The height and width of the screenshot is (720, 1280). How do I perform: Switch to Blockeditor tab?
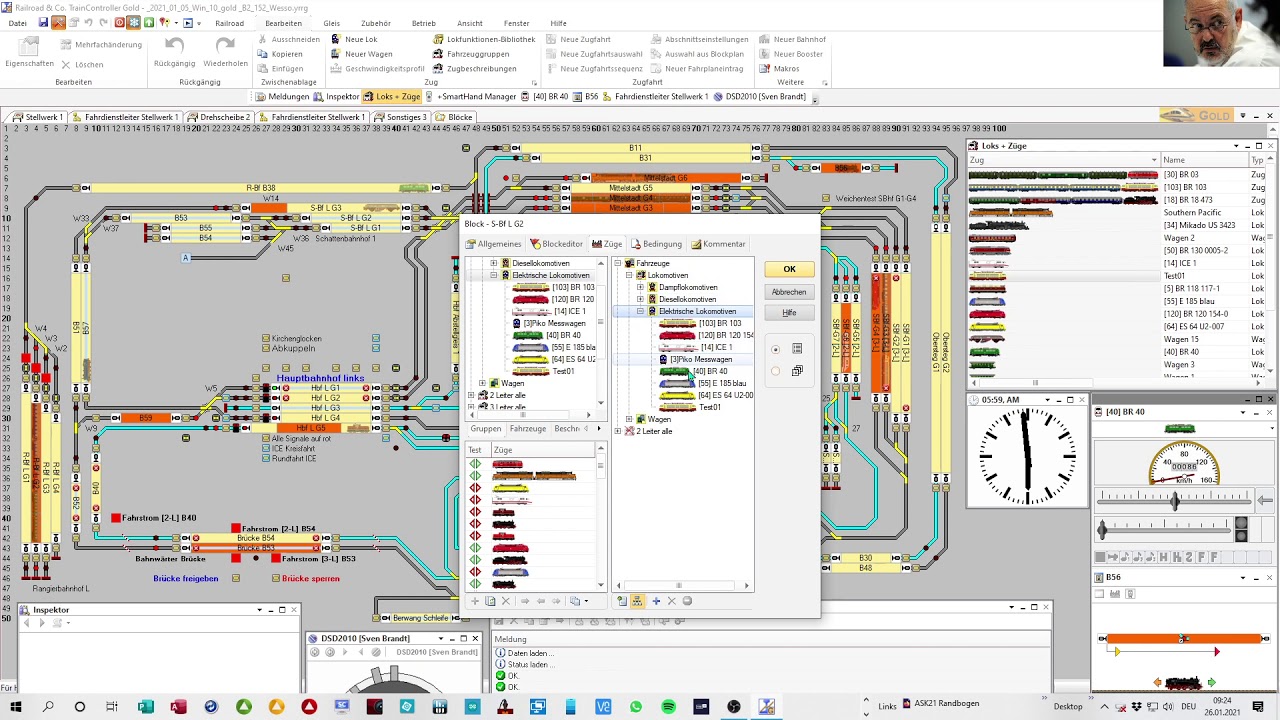(x=556, y=244)
